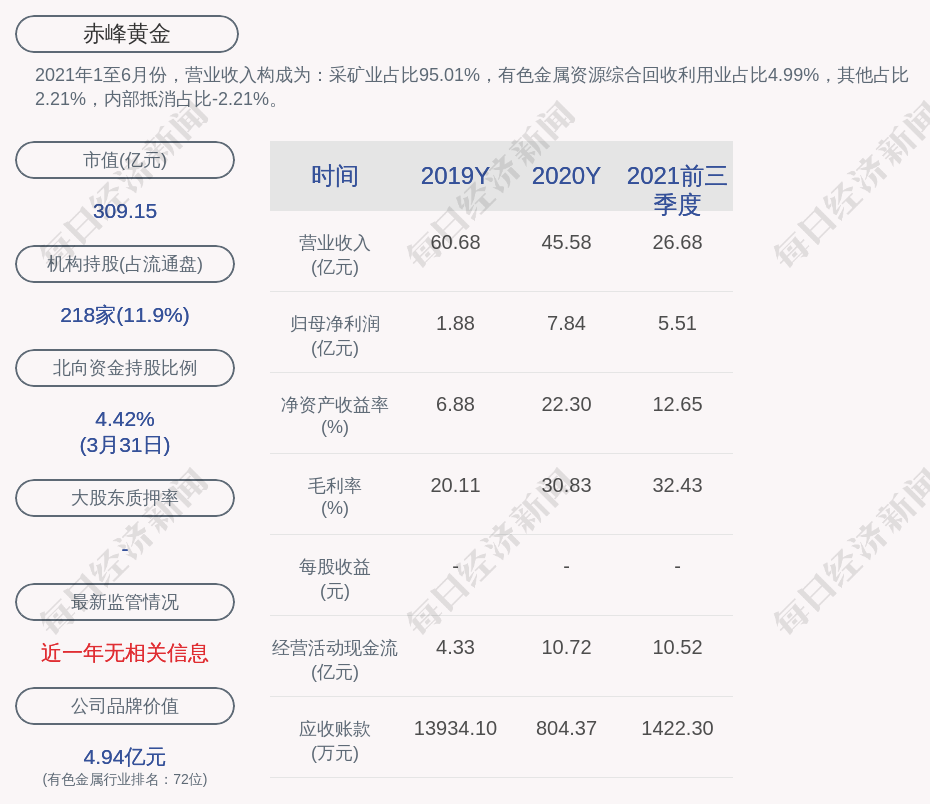Click the net profit value 7.84

(566, 324)
